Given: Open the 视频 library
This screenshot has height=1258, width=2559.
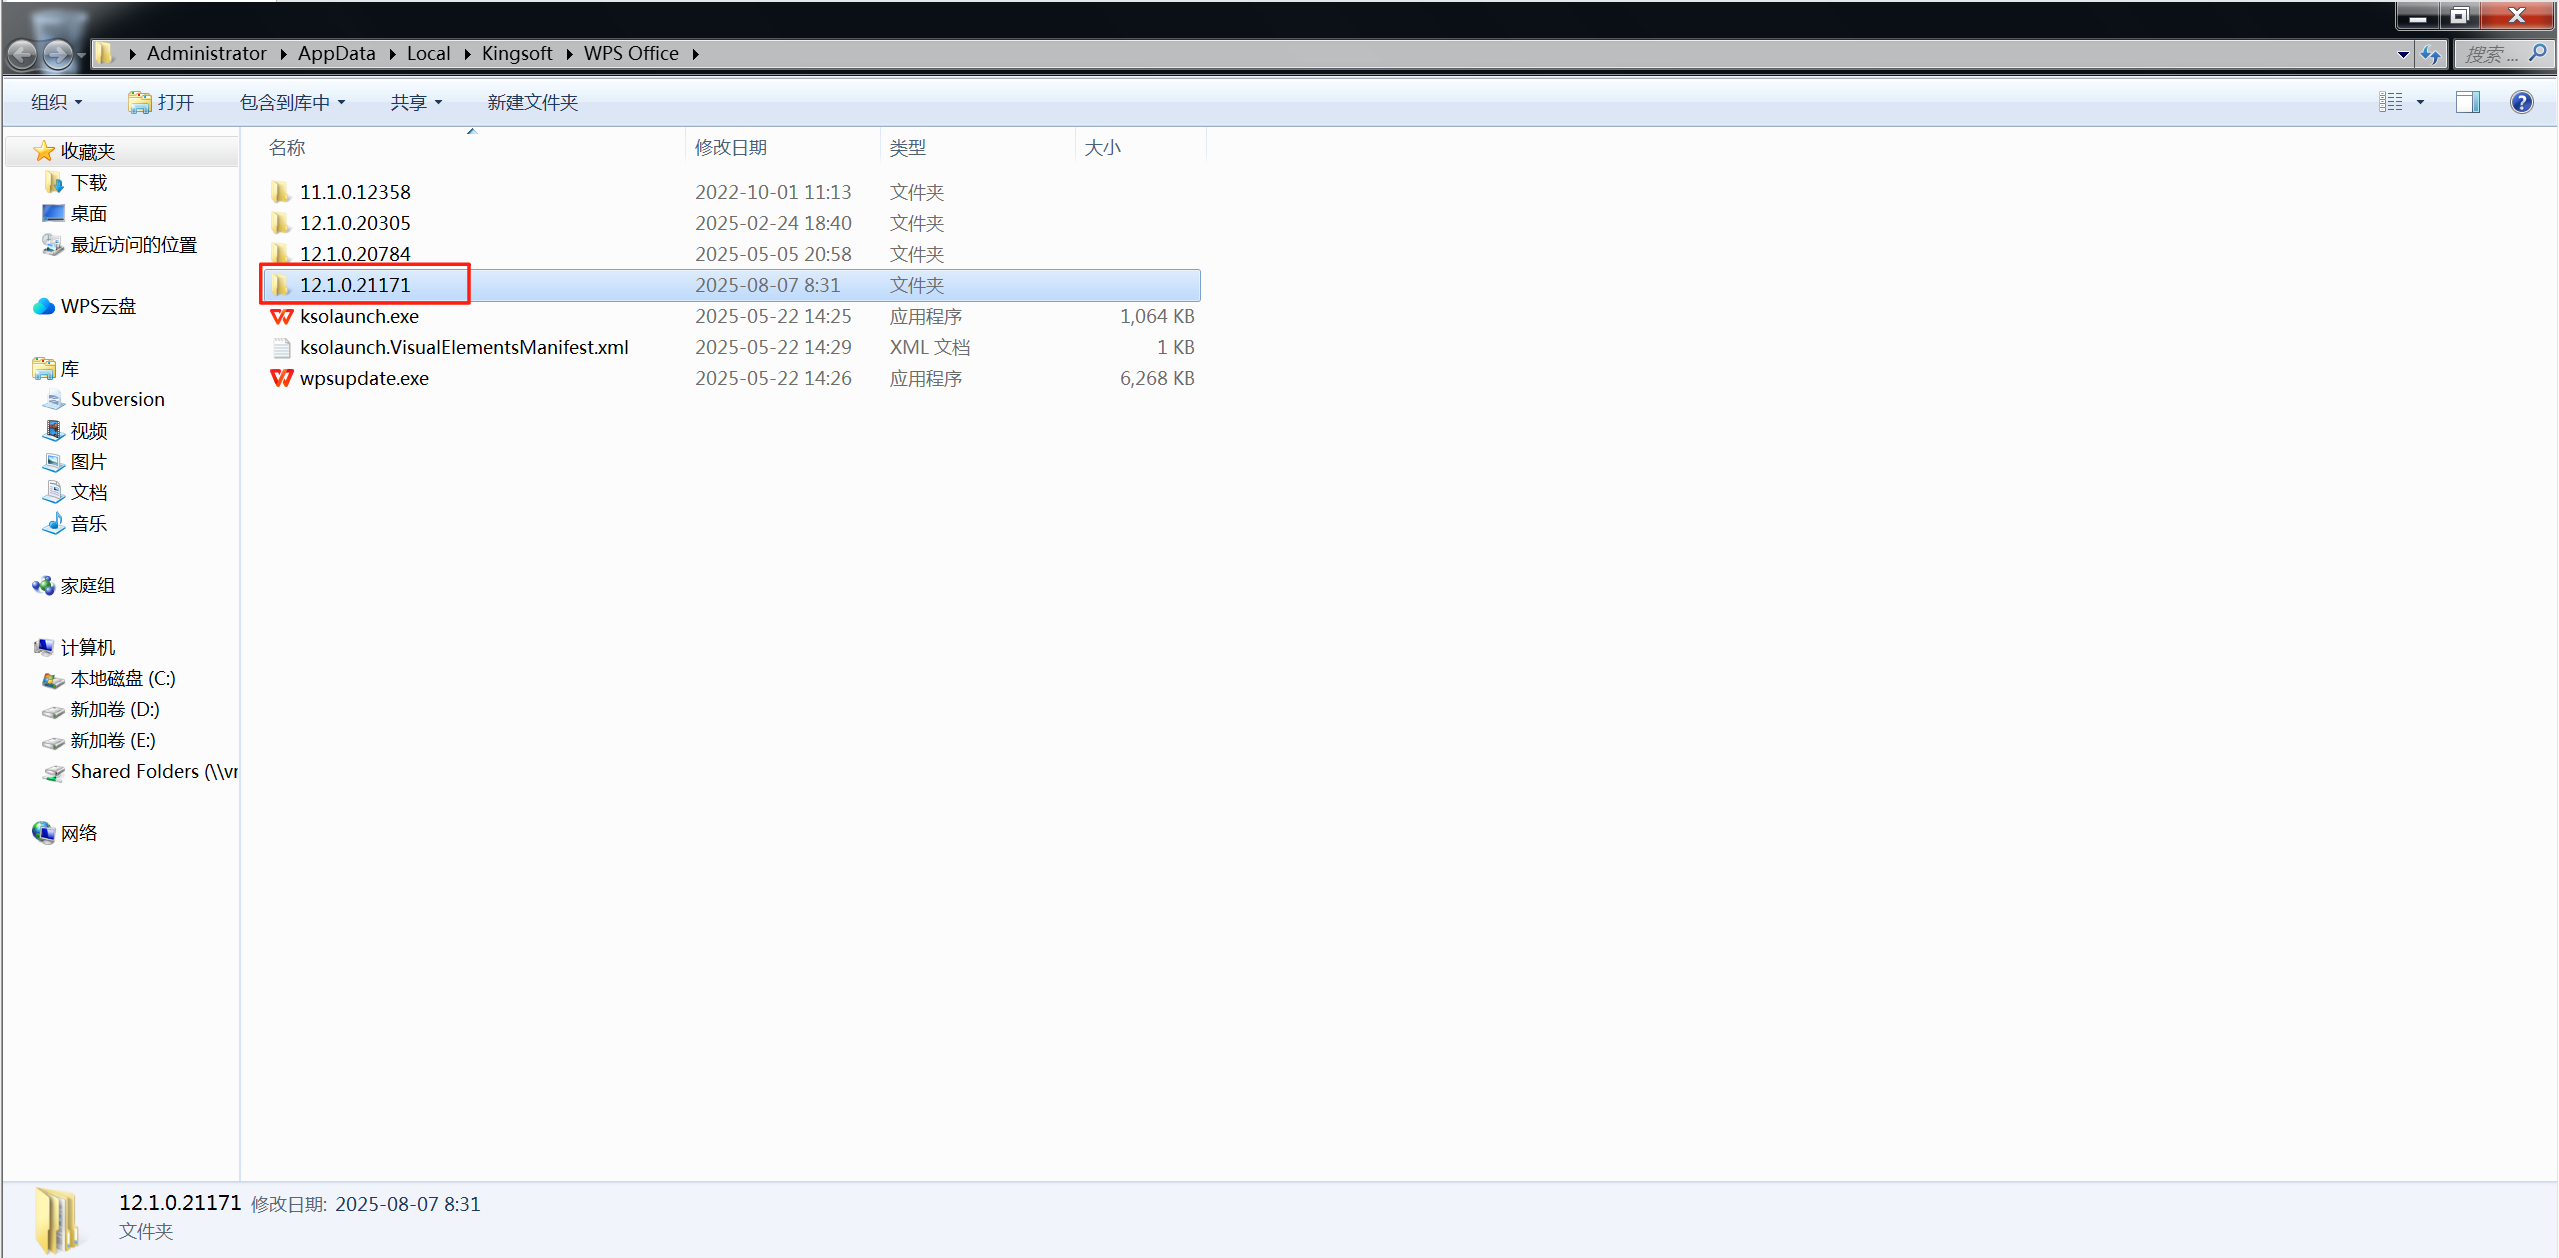Looking at the screenshot, I should click(x=88, y=431).
